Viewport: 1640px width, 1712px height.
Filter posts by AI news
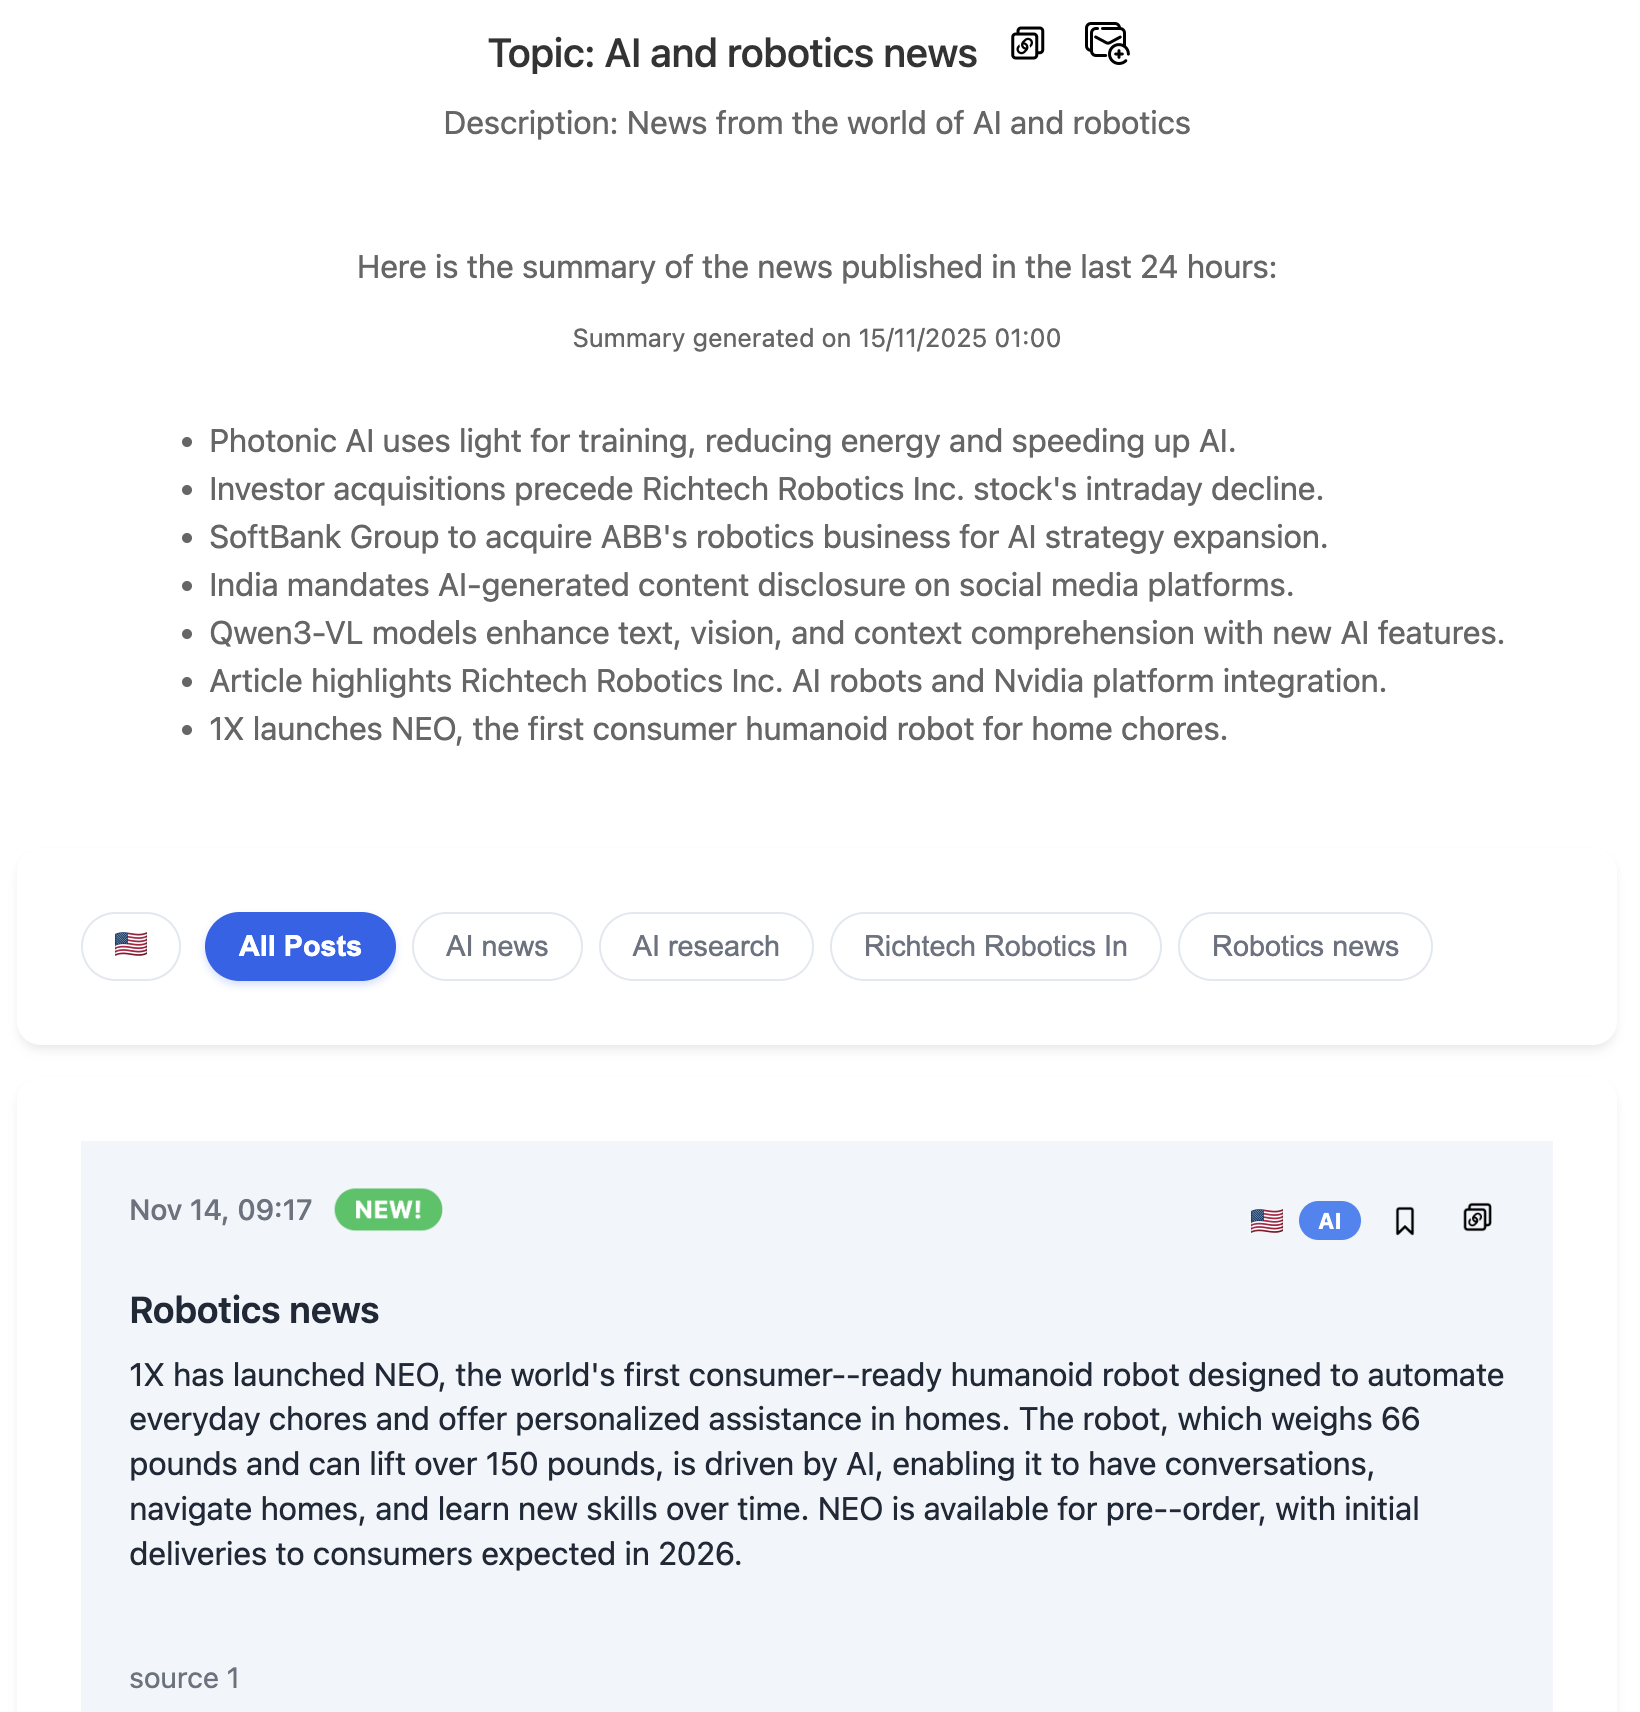(x=497, y=946)
